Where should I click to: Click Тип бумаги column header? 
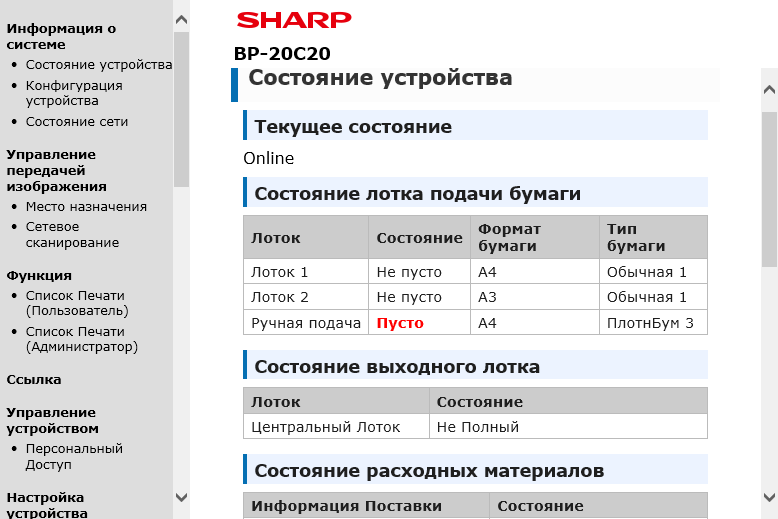coord(653,237)
